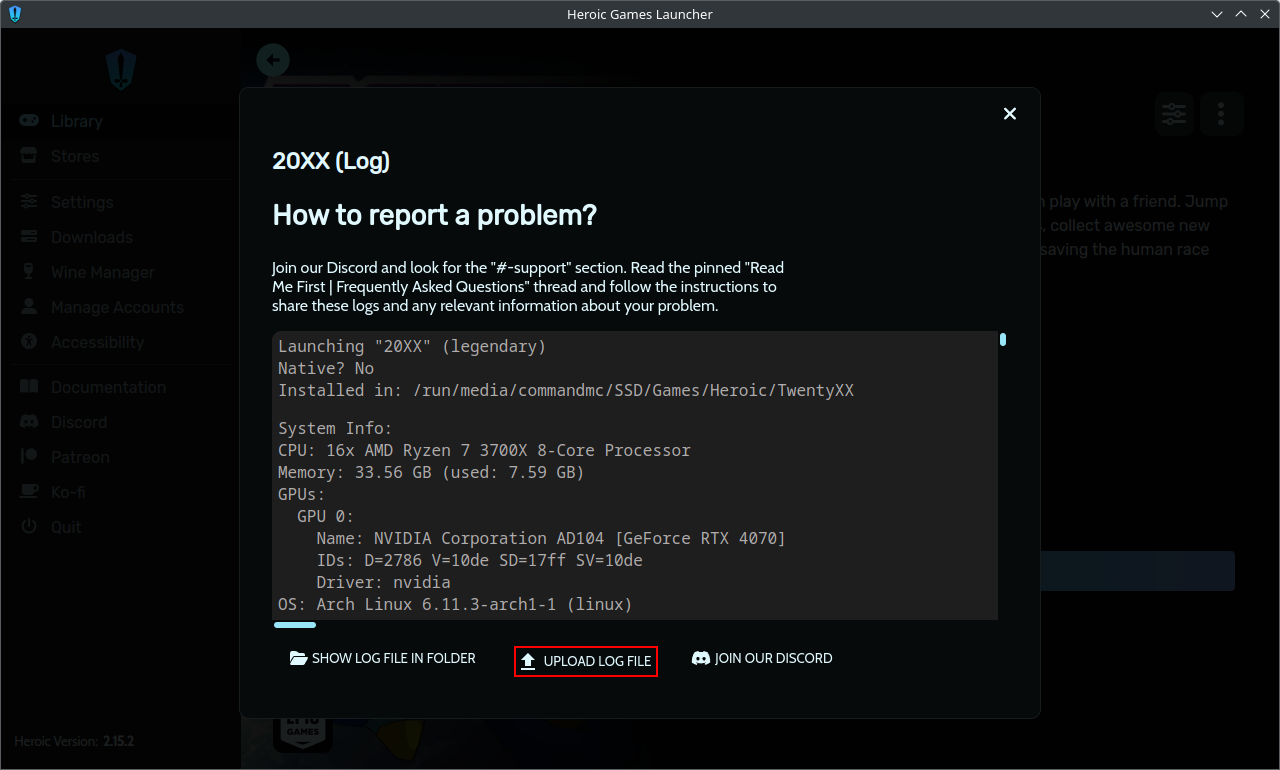Screen dimensions: 1280x770
Task: Click the "System Info:" log line
Action: click(336, 428)
